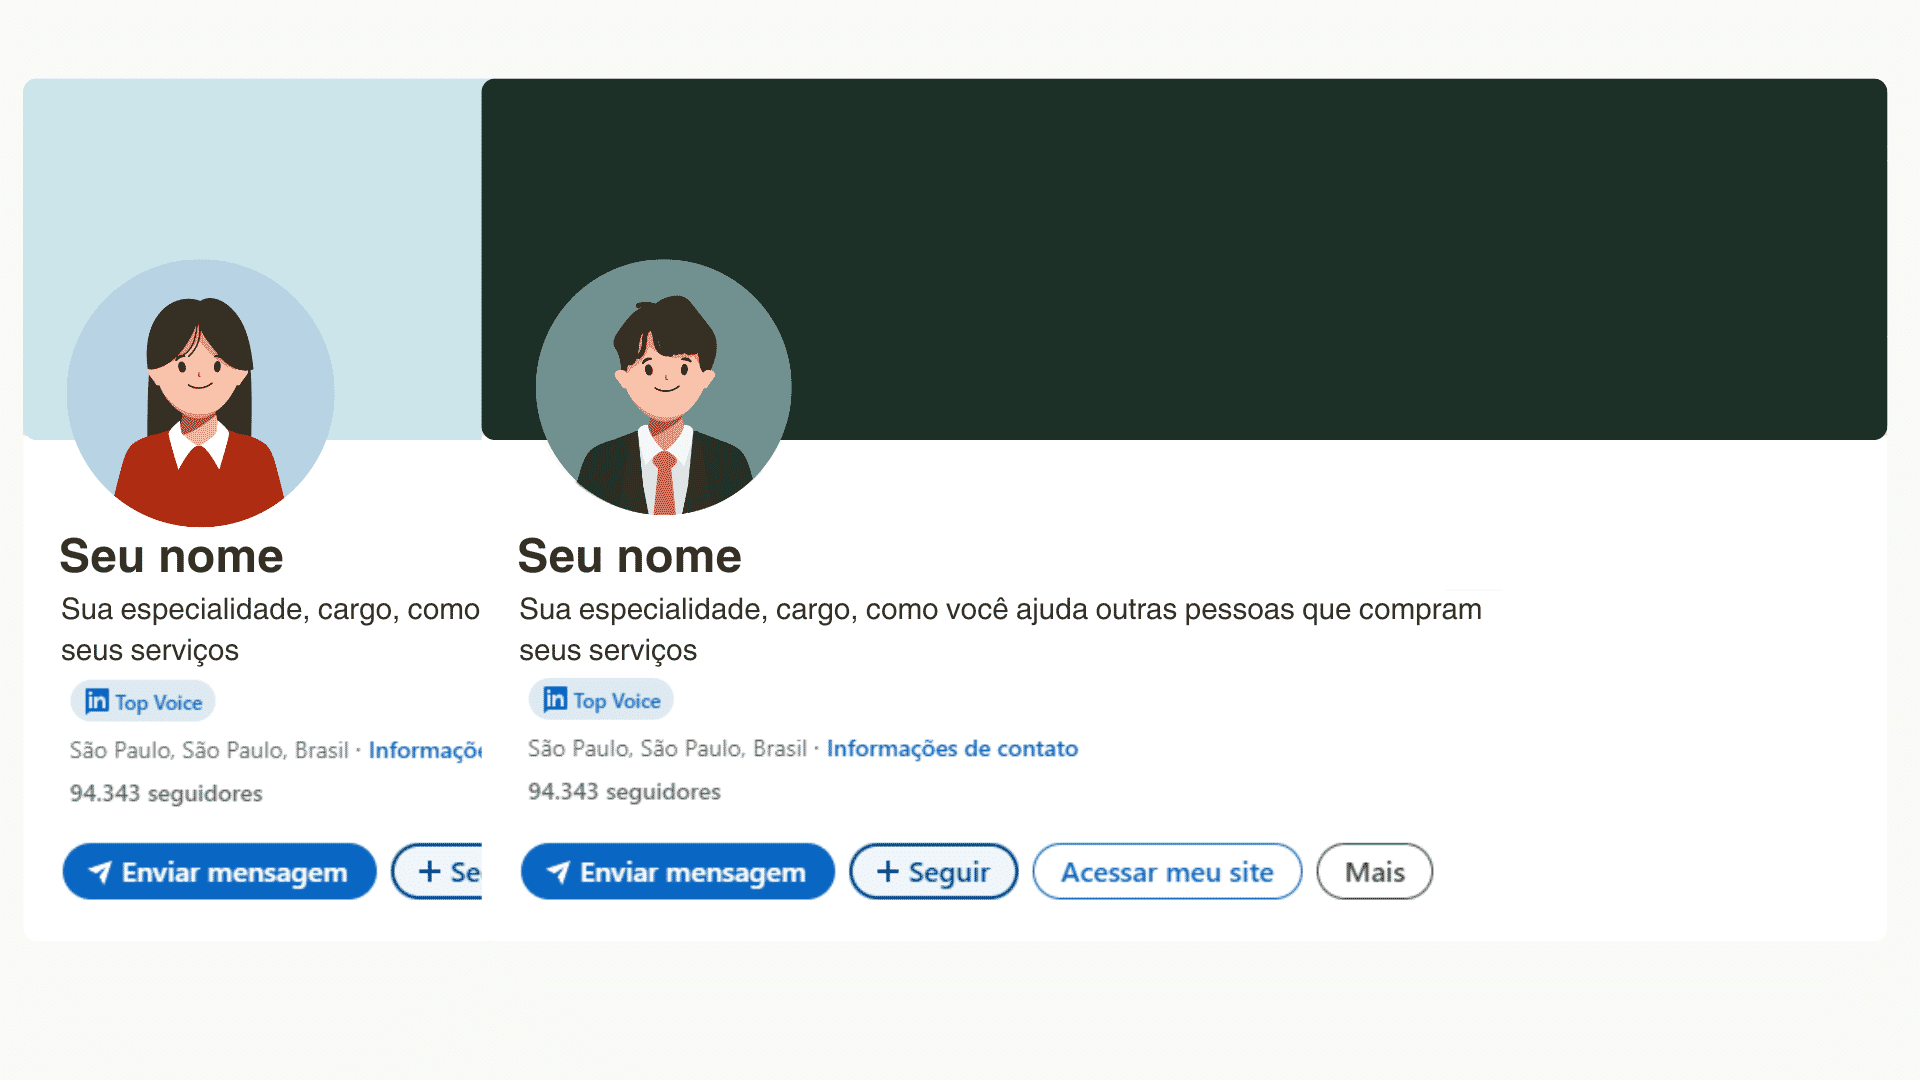Click the plus icon on the Seguir button
Screen dimensions: 1920x1080
[x=886, y=871]
